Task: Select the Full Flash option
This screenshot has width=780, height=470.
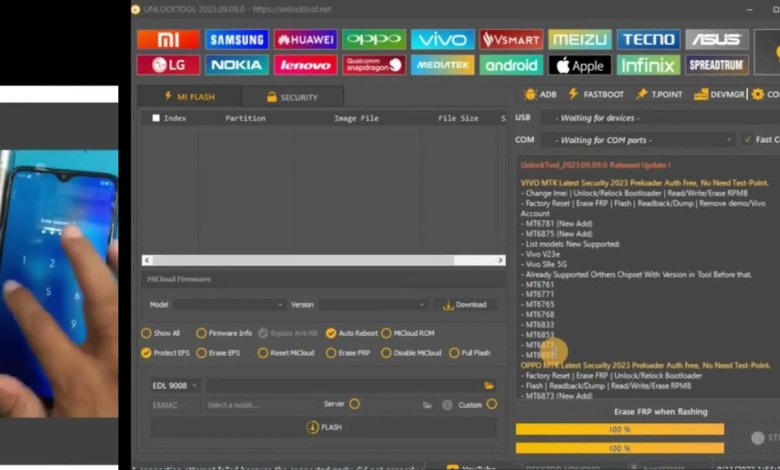Action: click(x=470, y=353)
